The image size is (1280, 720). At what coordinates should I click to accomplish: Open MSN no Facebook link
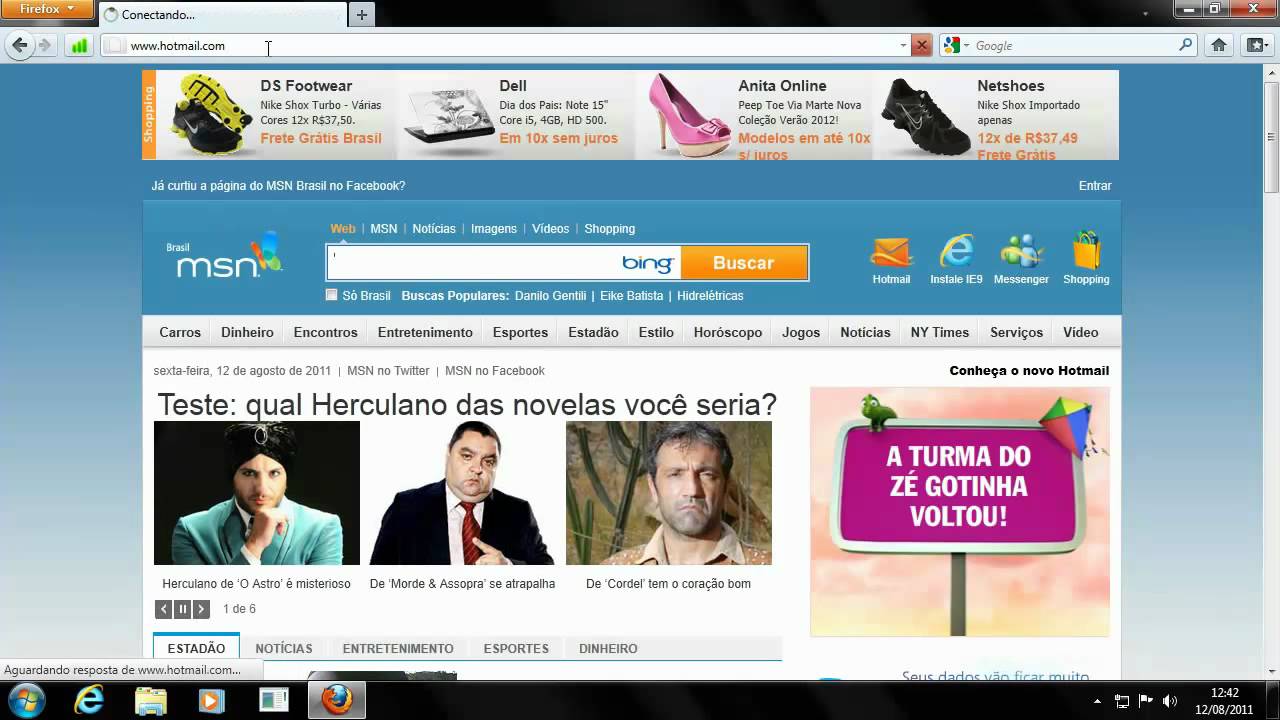[x=495, y=371]
